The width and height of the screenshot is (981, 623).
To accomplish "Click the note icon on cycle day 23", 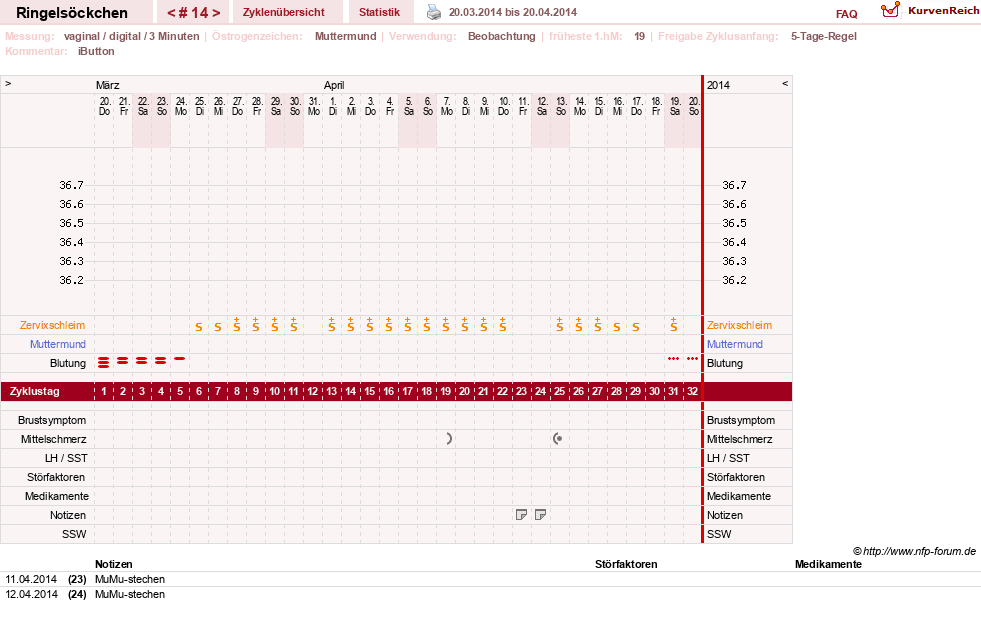I will [x=521, y=515].
